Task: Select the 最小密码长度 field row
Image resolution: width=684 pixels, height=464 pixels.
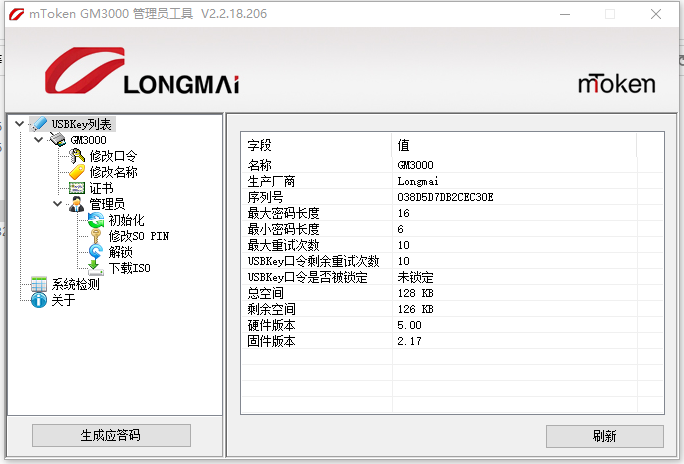Action: 452,229
